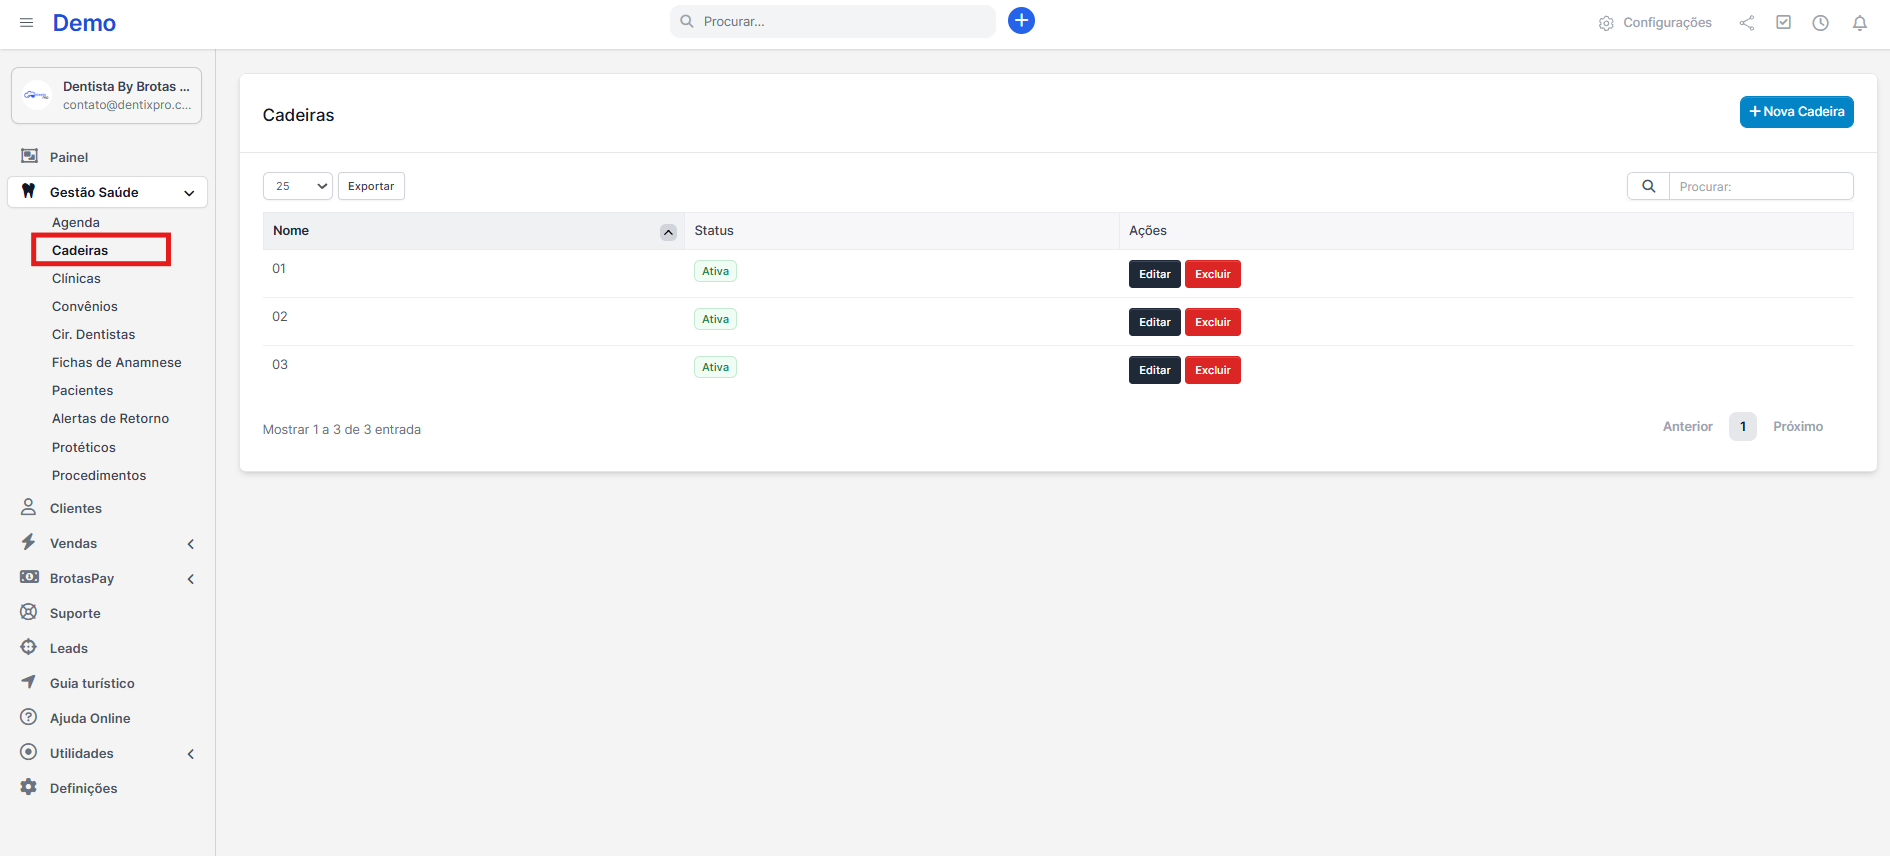Open the share icon in top bar
The image size is (1890, 856).
pyautogui.click(x=1747, y=22)
